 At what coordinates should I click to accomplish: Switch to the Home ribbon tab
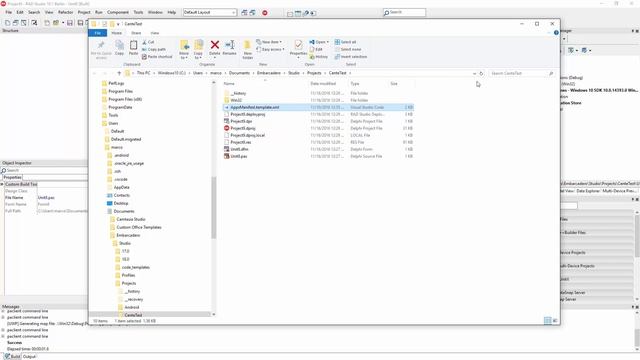[x=117, y=33]
